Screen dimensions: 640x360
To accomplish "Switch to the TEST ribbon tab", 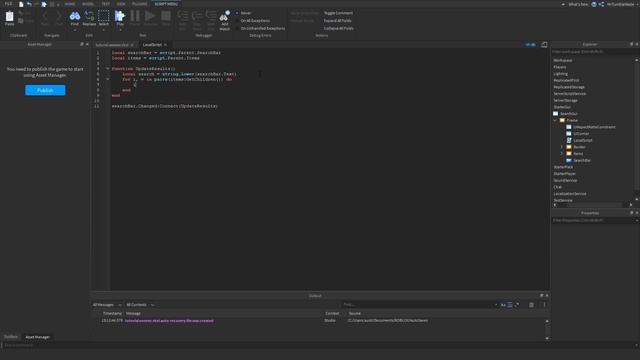I will 106,4.
